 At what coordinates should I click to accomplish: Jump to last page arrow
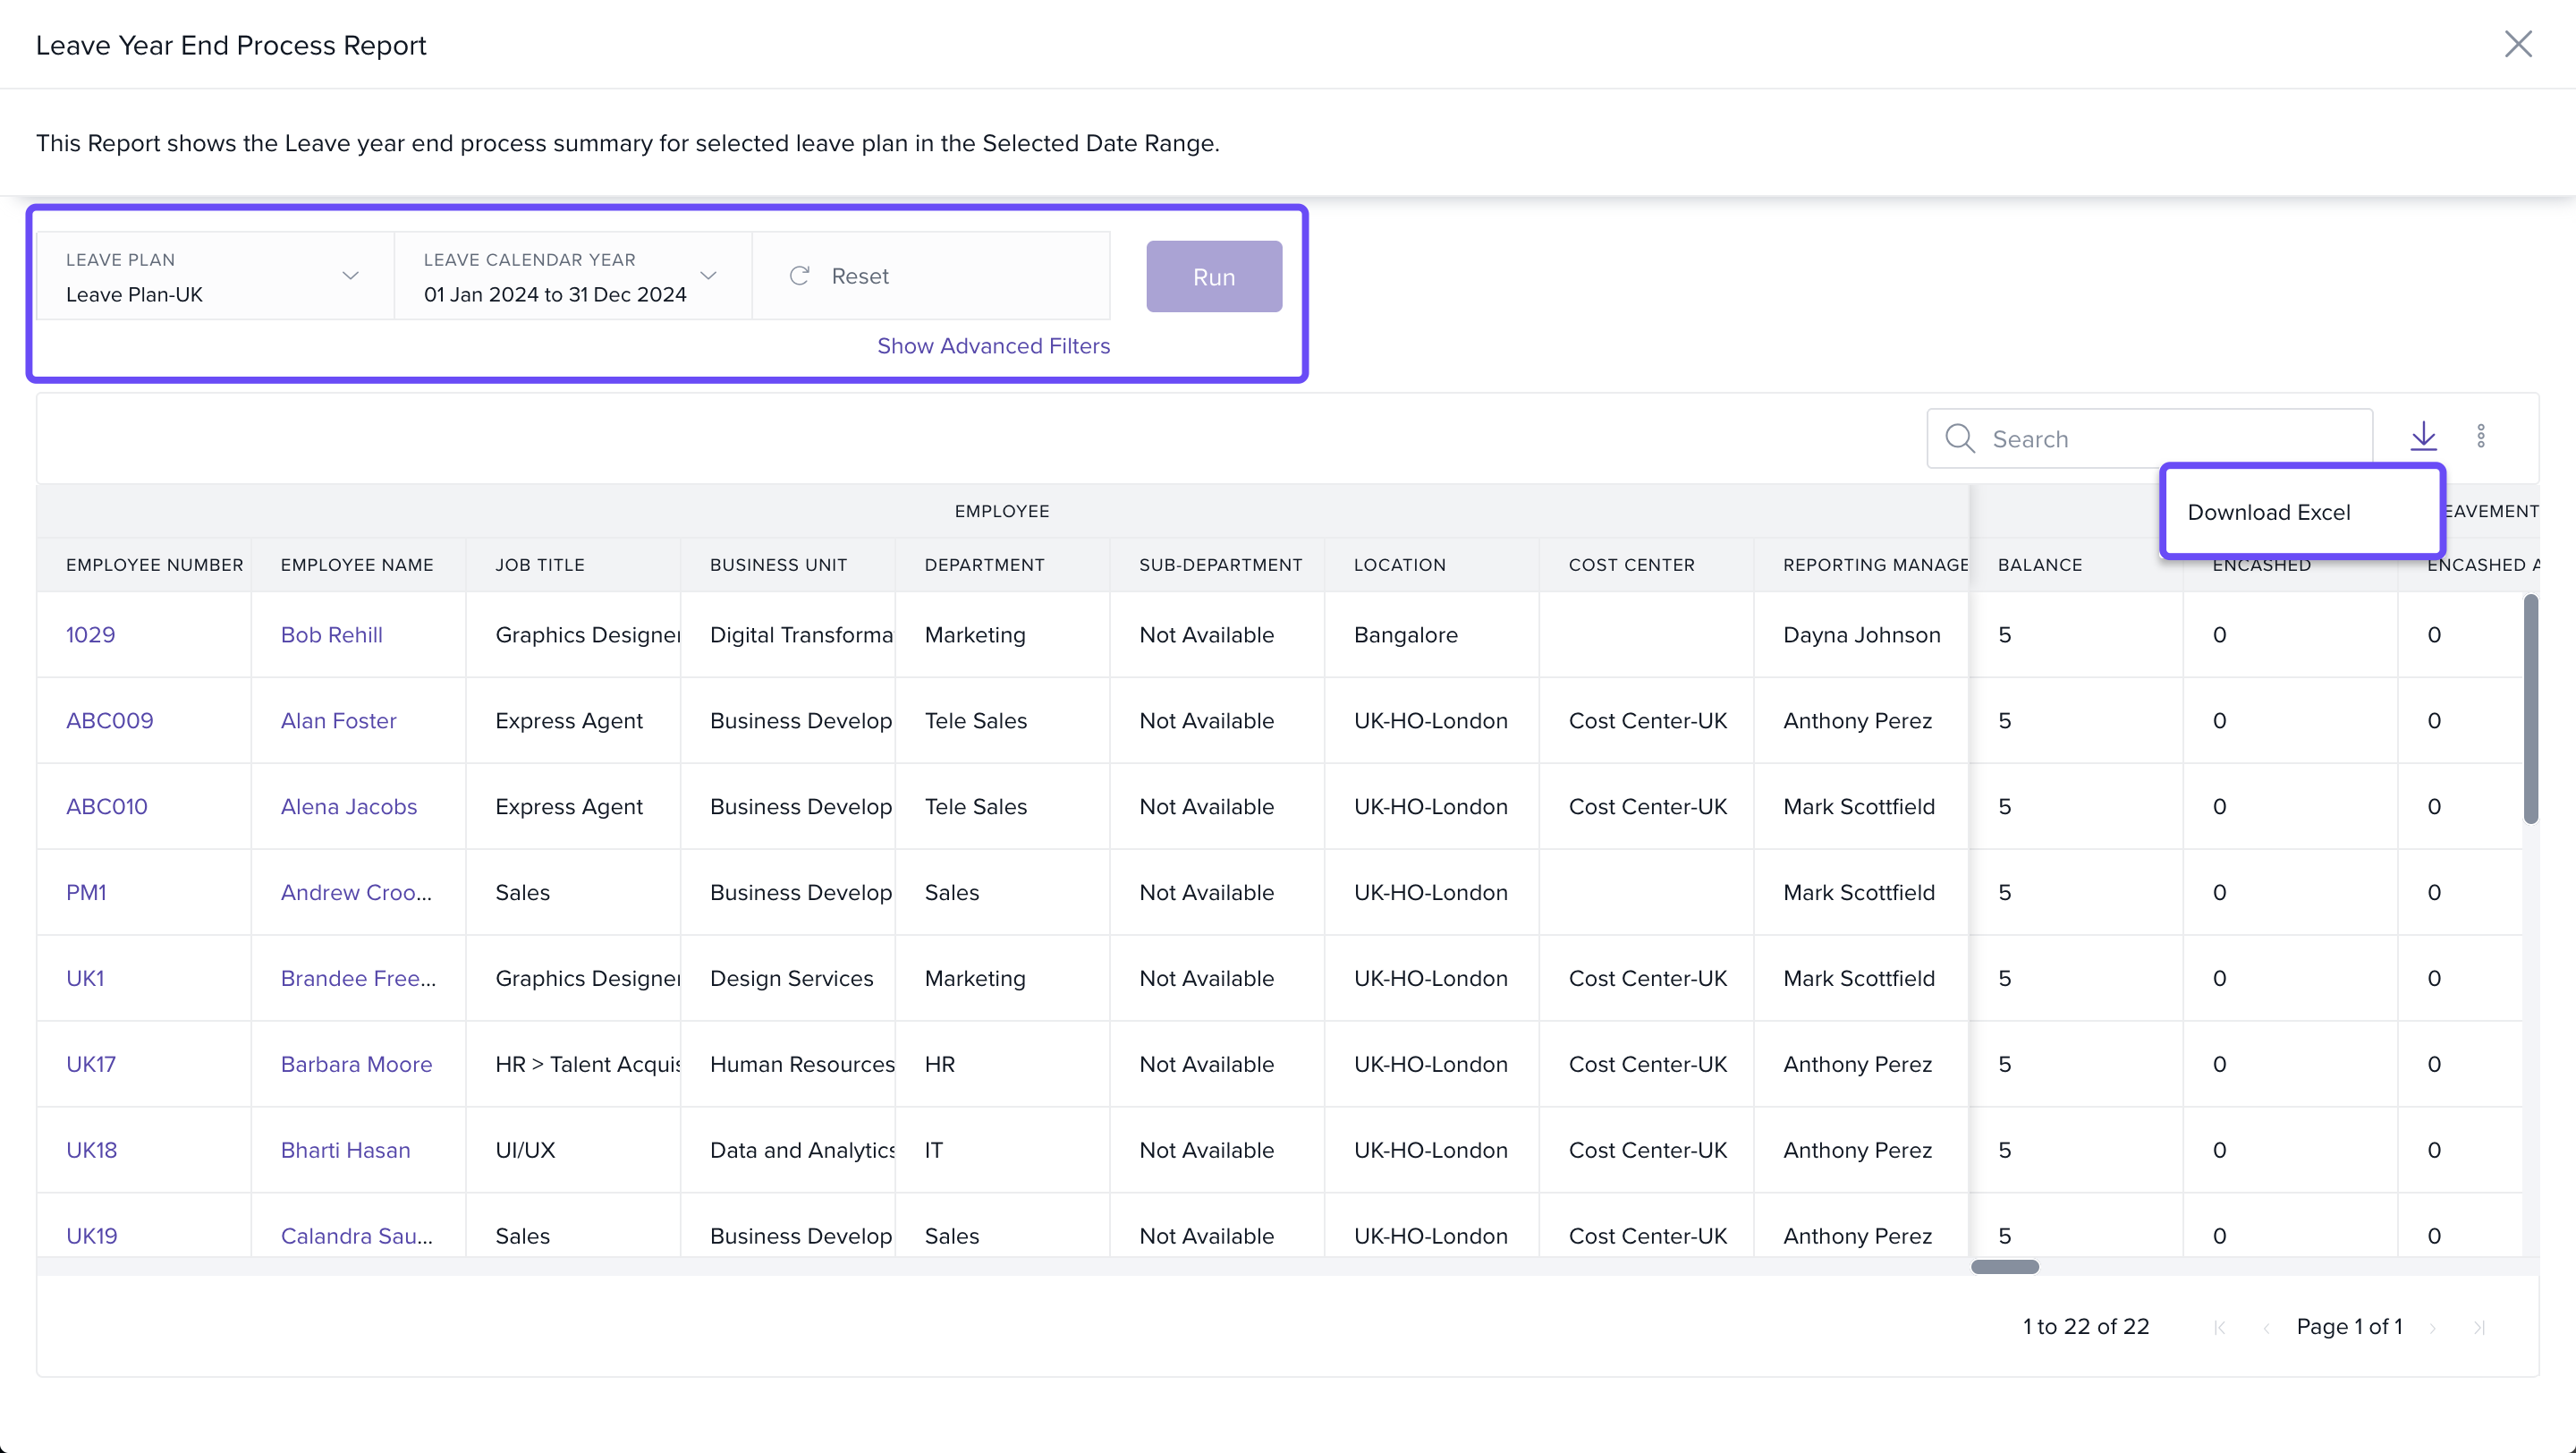(x=2479, y=1327)
